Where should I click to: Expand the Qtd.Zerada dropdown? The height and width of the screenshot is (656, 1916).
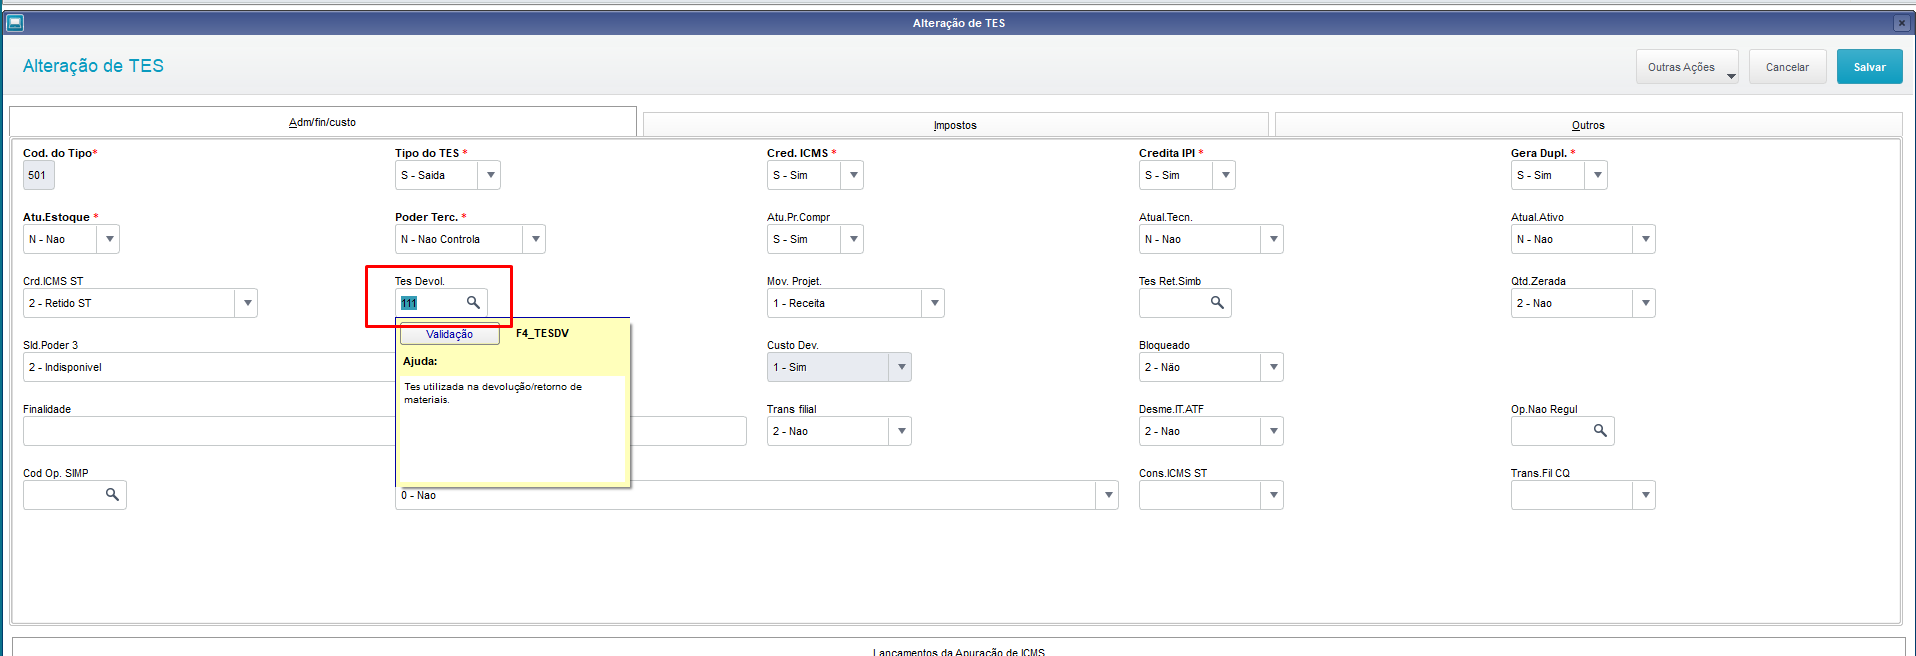[x=1645, y=303]
